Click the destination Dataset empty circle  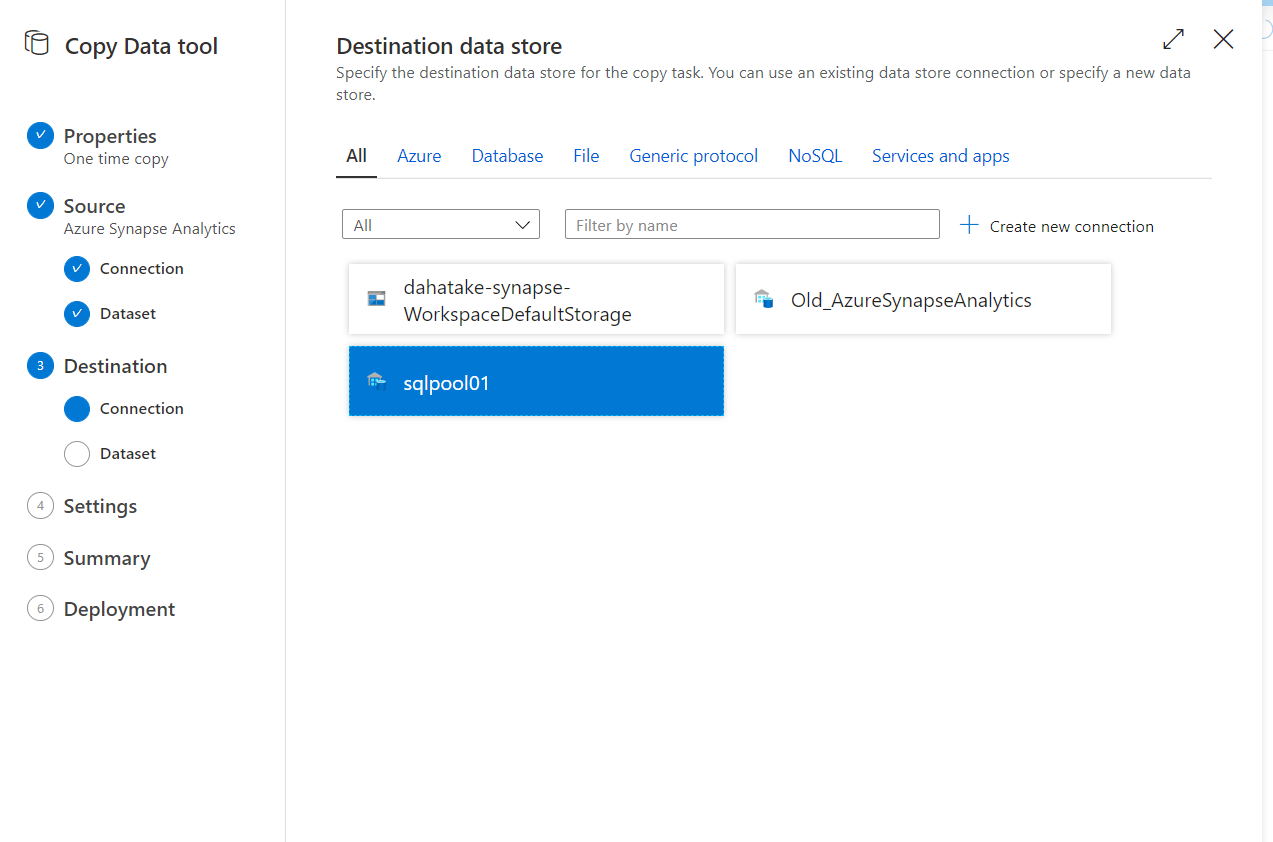(x=77, y=453)
